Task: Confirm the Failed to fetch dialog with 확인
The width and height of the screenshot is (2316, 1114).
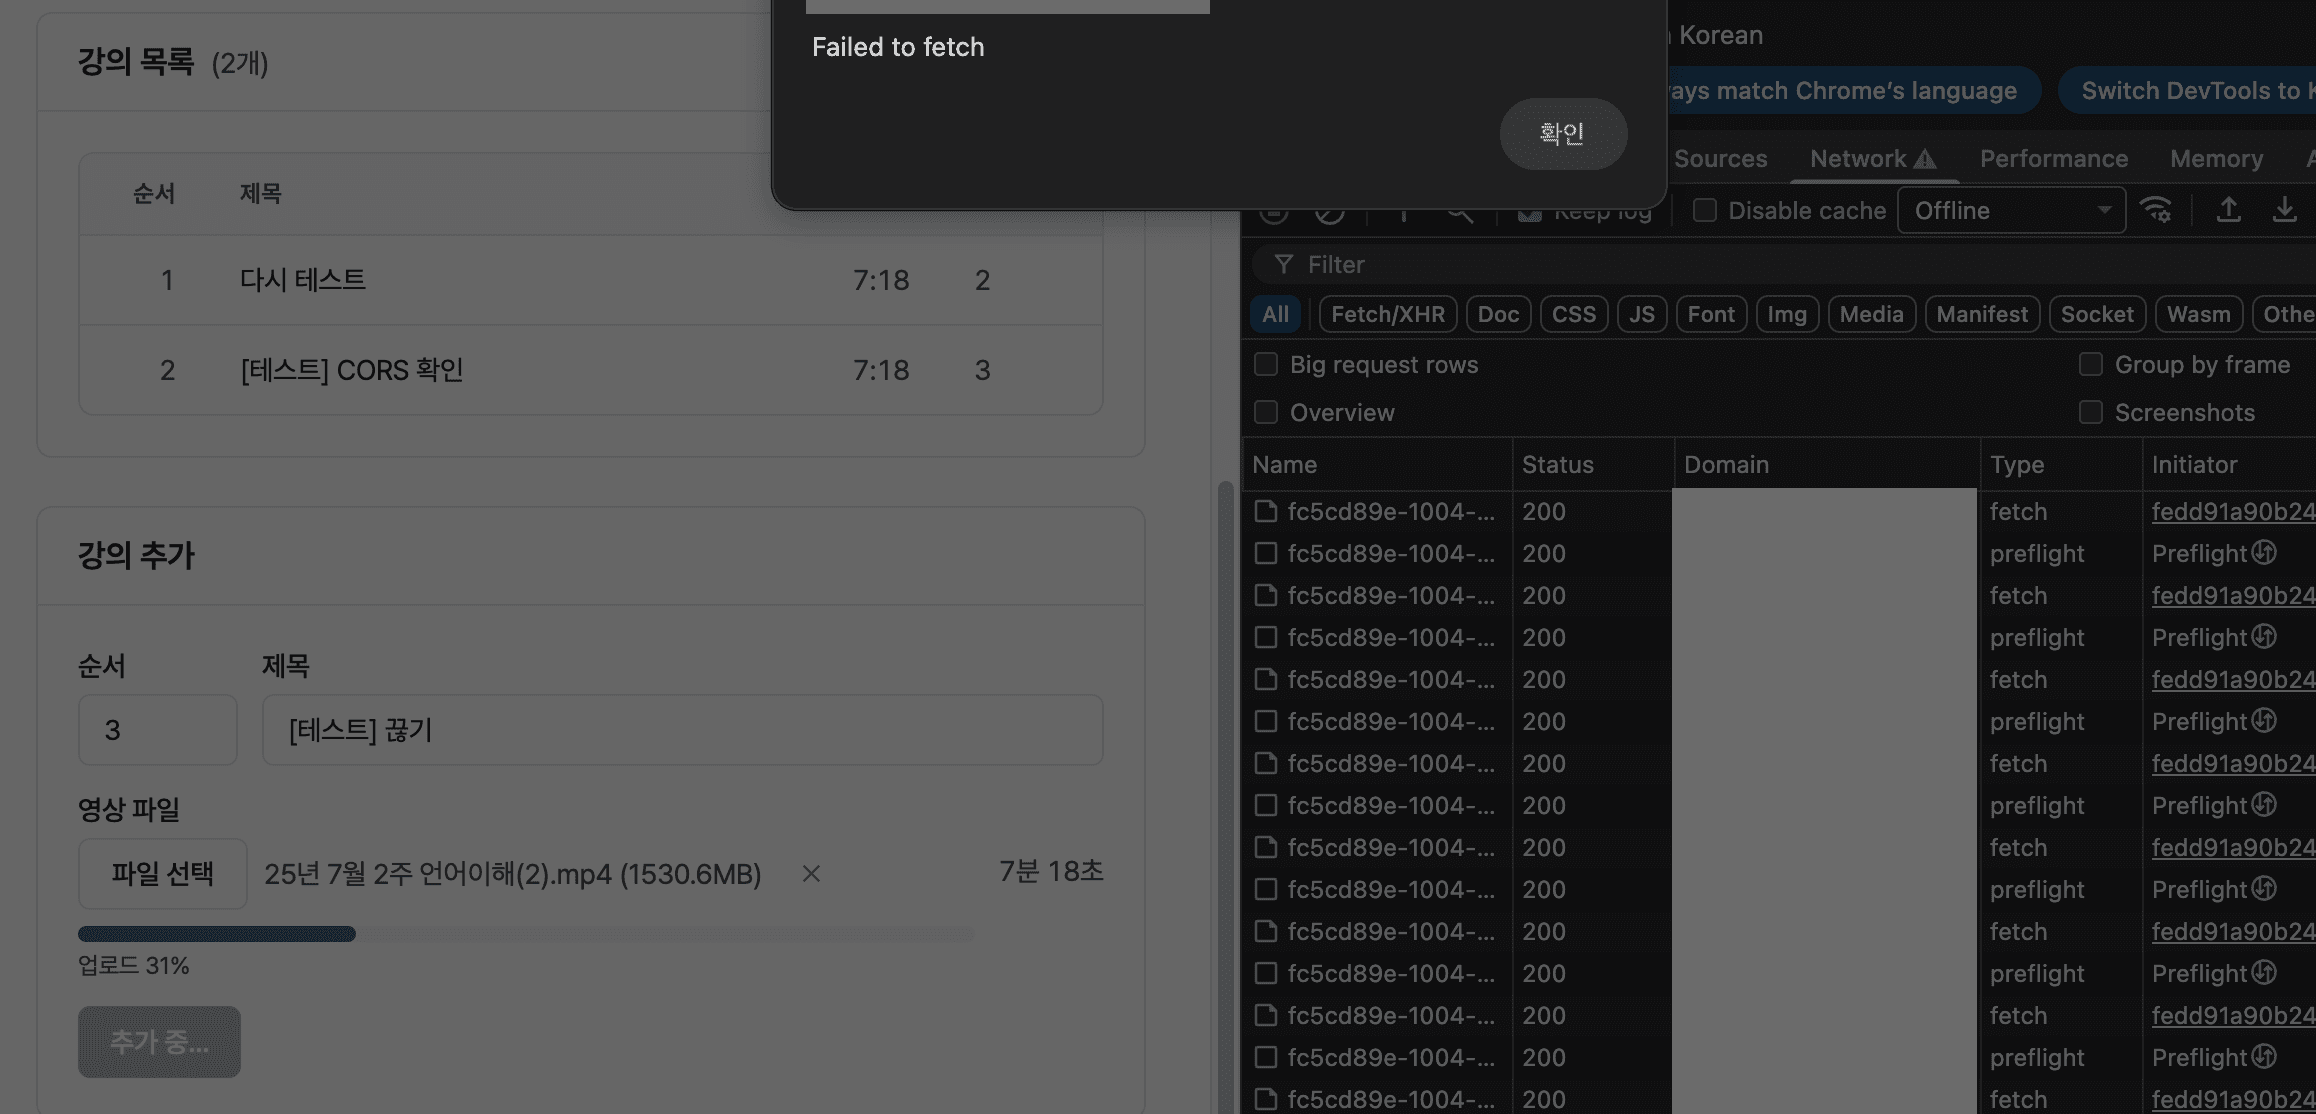Action: coord(1563,134)
